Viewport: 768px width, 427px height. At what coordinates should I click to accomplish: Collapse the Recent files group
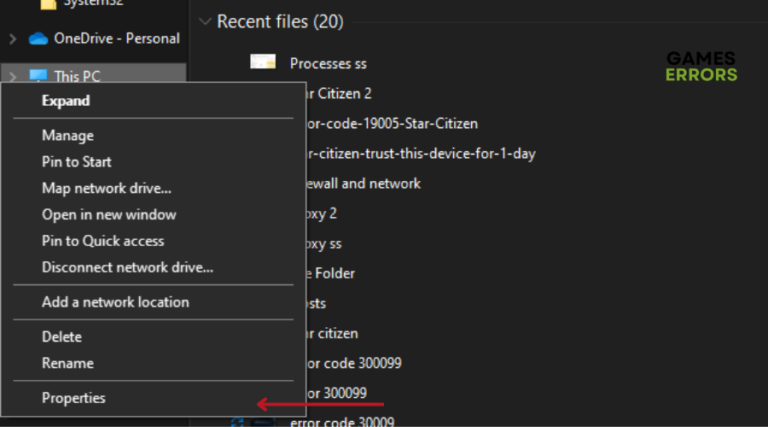click(x=205, y=21)
